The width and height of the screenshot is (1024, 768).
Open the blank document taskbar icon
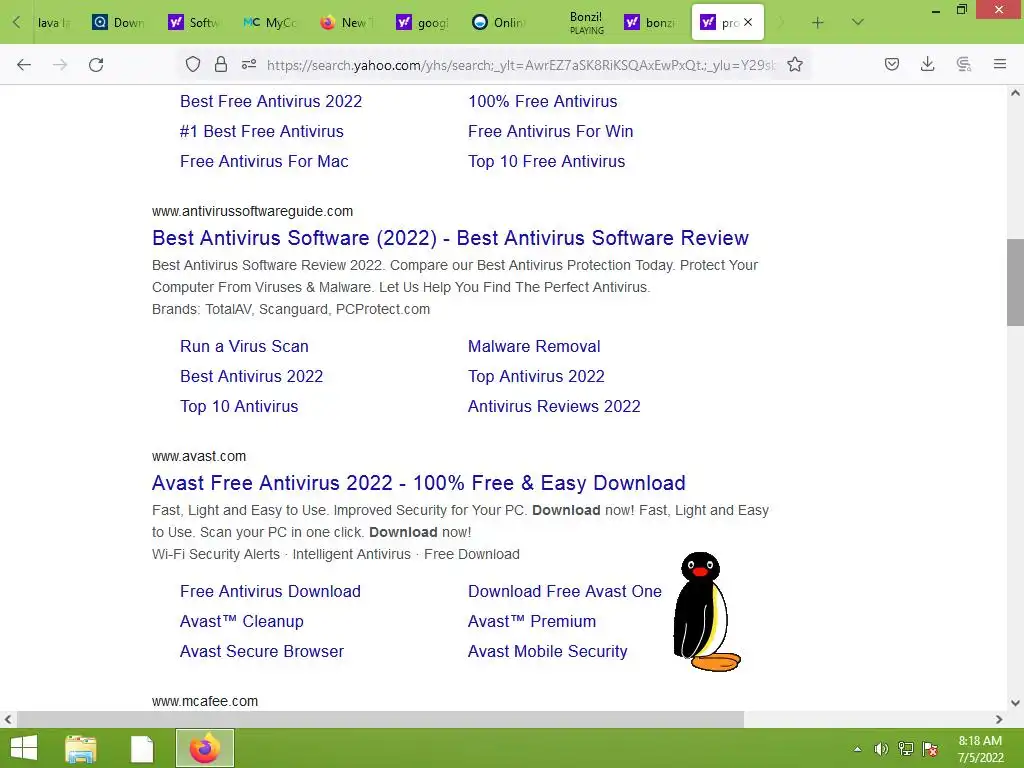(142, 748)
